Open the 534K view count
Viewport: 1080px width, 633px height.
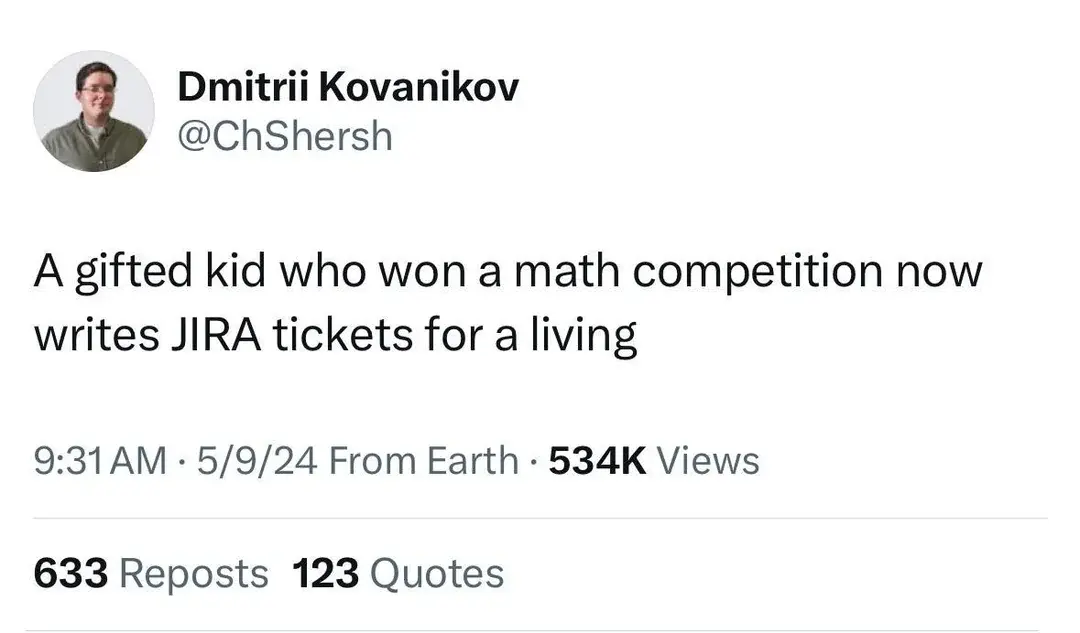[597, 461]
